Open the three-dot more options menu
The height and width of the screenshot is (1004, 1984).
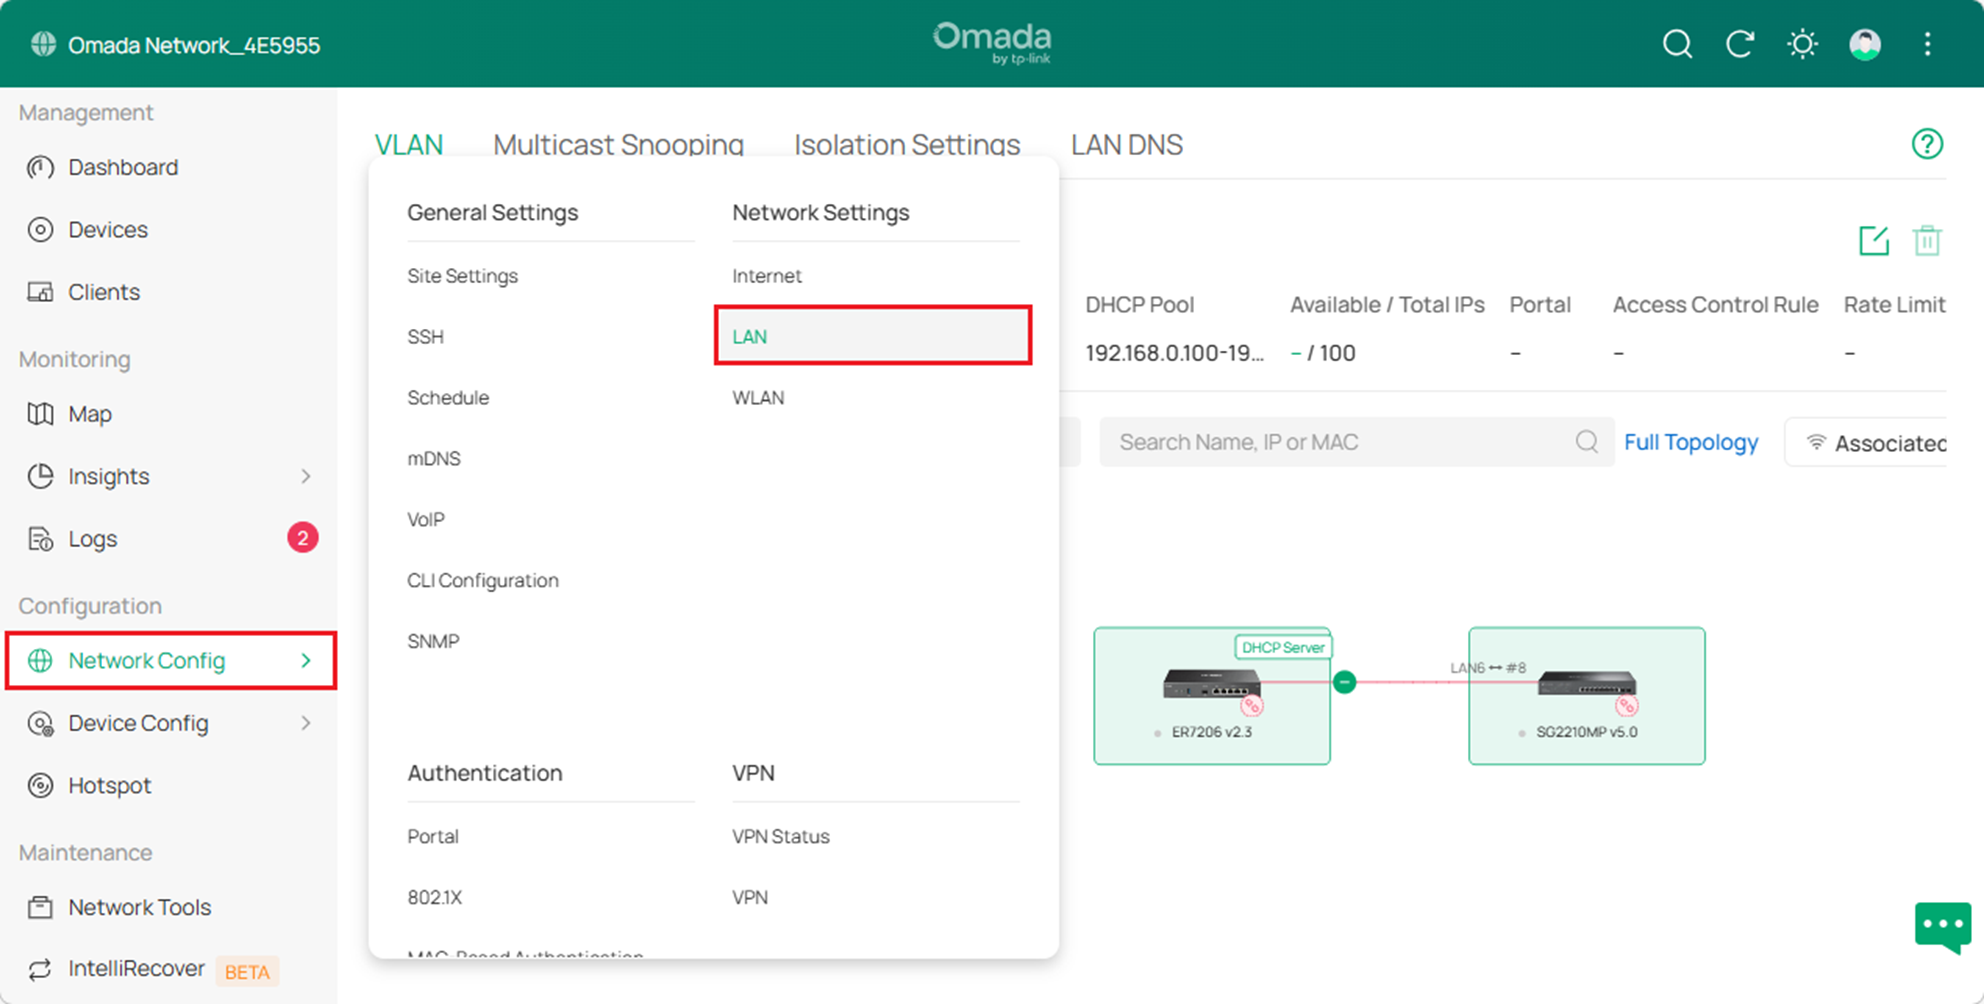(x=1927, y=44)
